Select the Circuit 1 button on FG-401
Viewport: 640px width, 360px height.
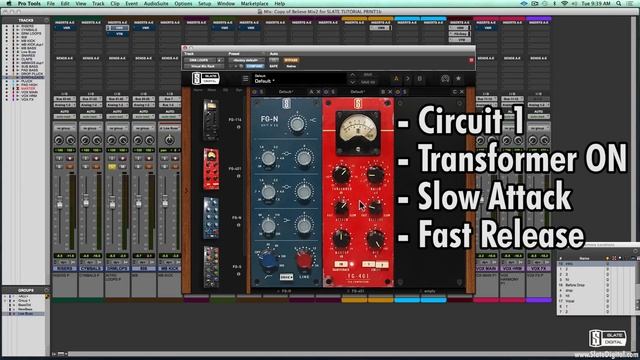[x=369, y=264]
